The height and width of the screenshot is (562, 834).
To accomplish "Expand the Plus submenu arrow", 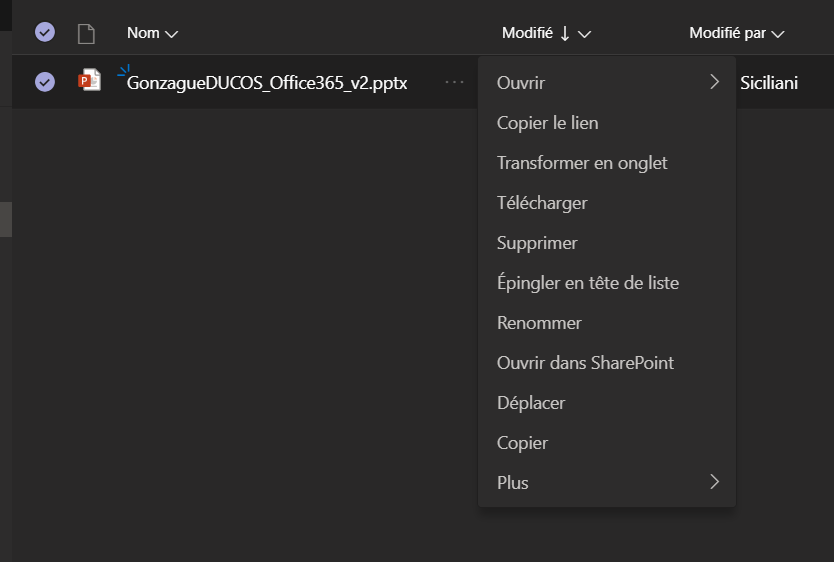I will [714, 482].
